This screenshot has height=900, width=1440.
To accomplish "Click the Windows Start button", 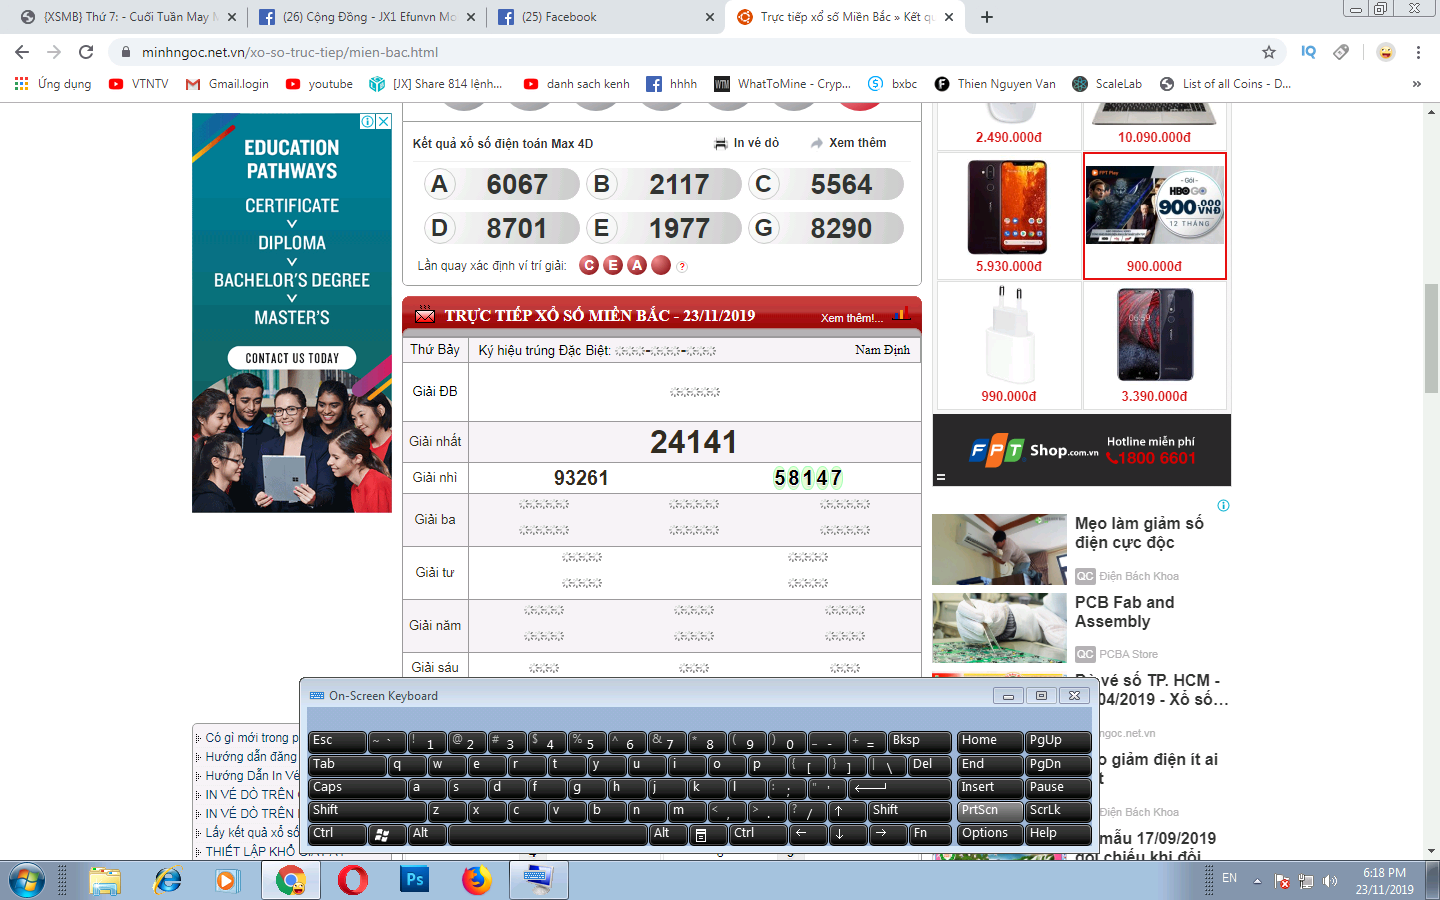I will 27,881.
